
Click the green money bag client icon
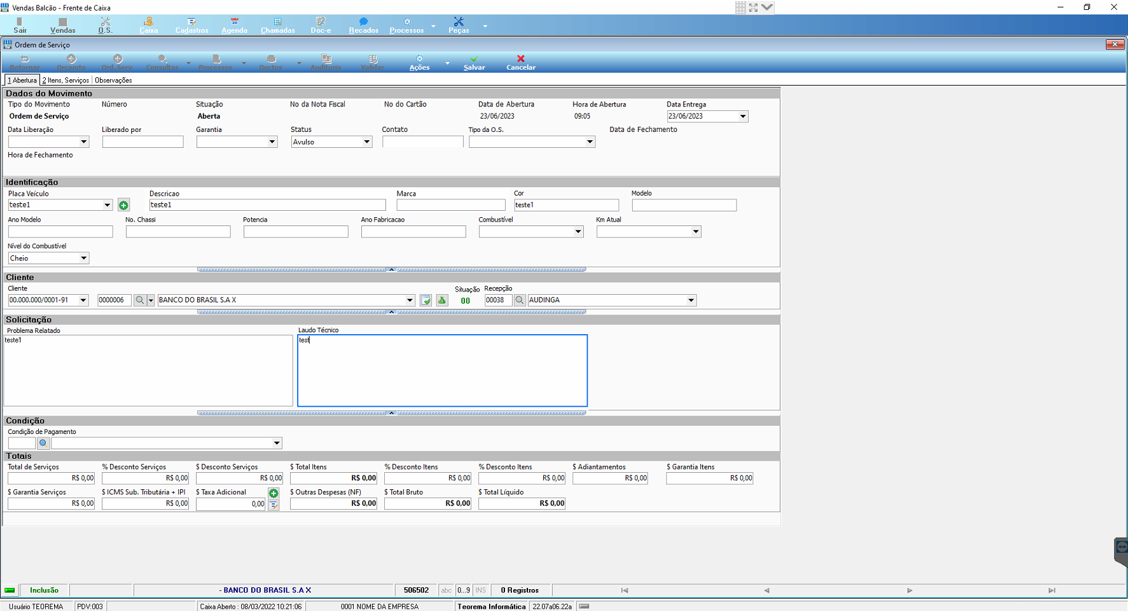[x=442, y=300]
